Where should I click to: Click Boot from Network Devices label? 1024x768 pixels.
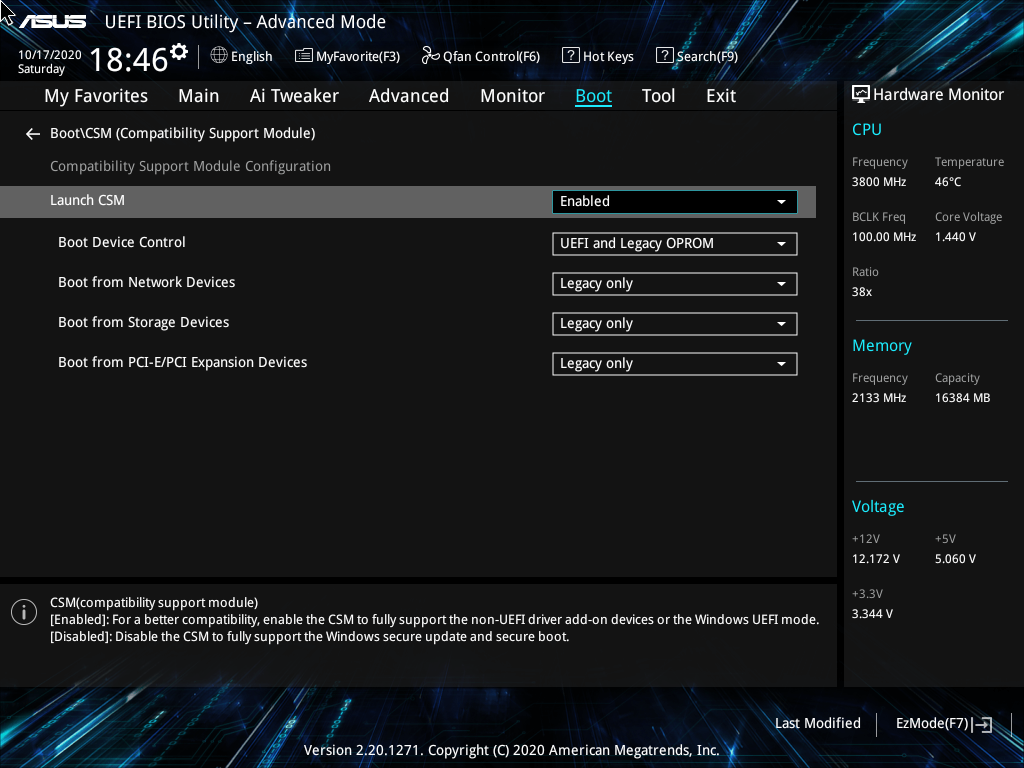(146, 282)
